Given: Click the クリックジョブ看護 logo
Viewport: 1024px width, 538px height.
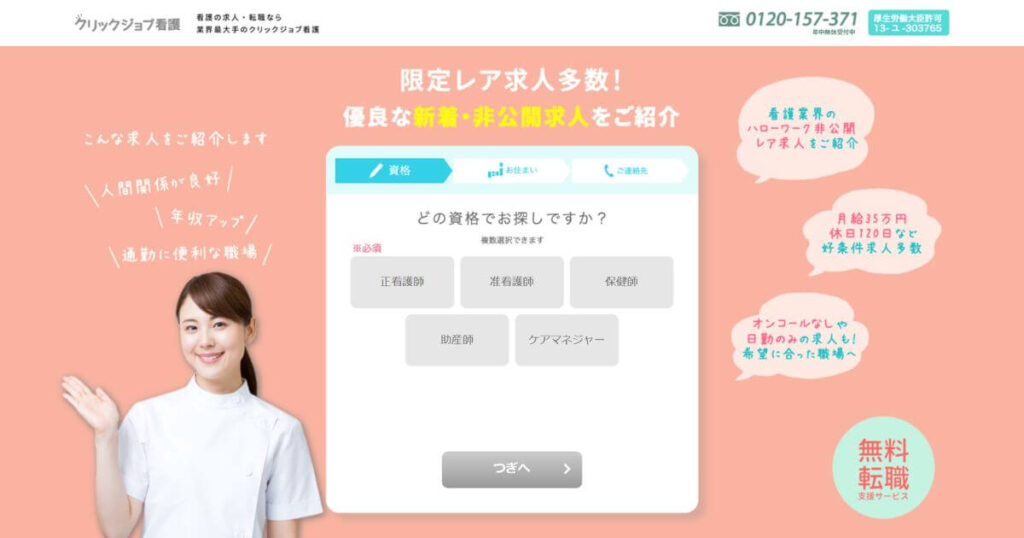Looking at the screenshot, I should (127, 24).
